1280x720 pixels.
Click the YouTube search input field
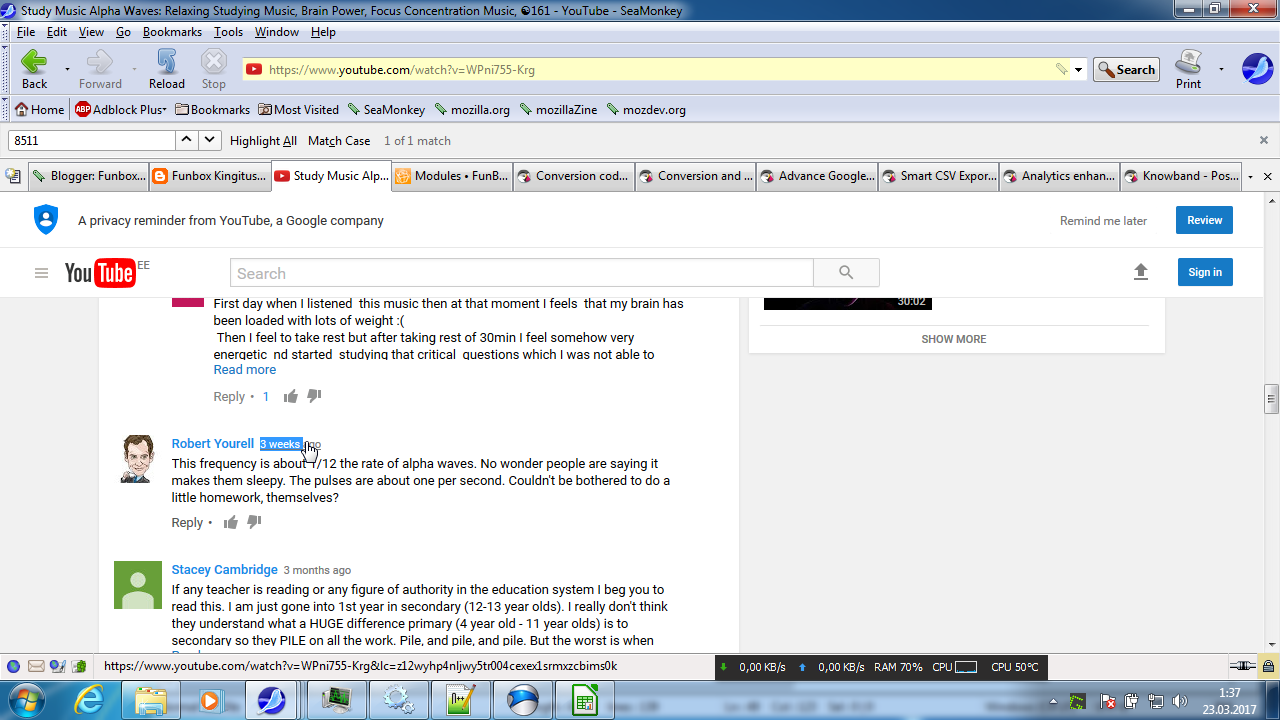pyautogui.click(x=522, y=273)
